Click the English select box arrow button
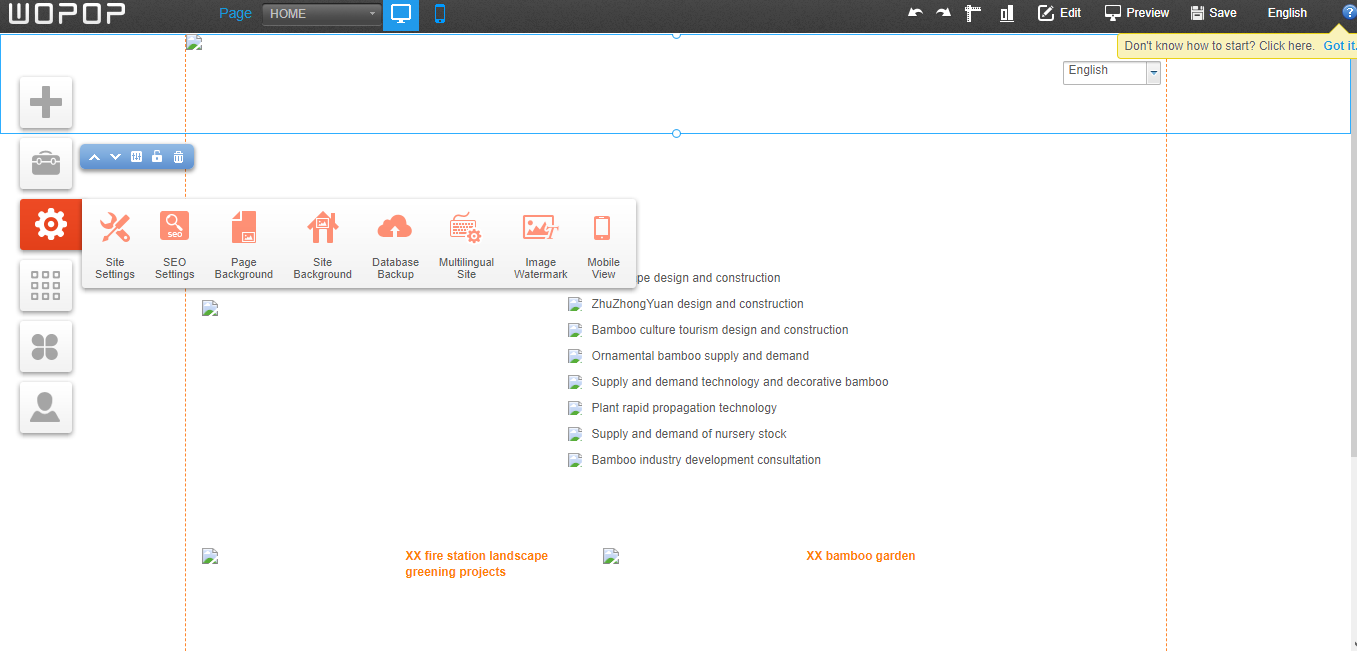 point(1153,72)
